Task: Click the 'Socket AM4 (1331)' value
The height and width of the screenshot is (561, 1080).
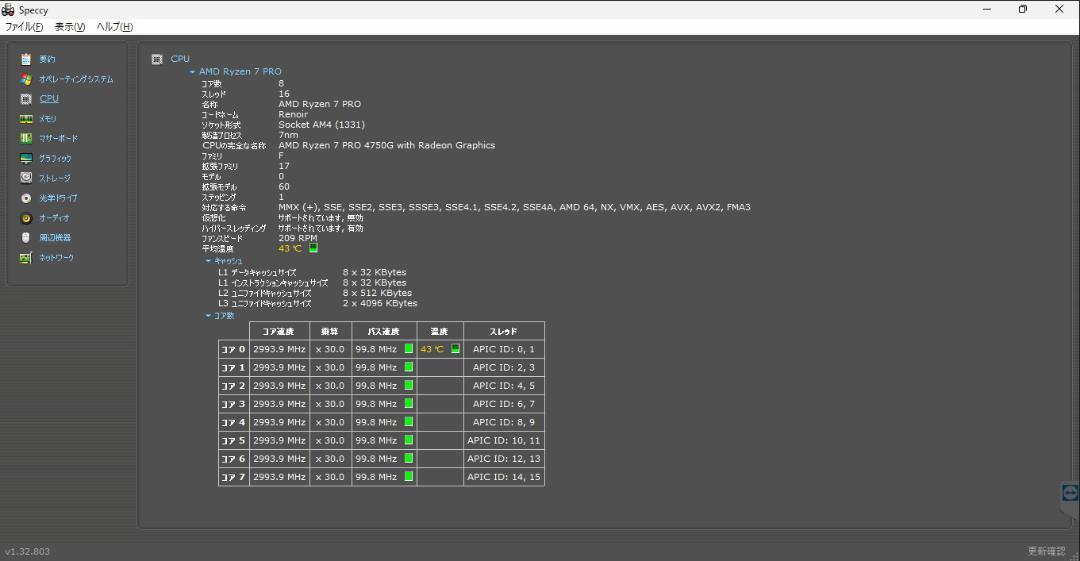Action: tap(322, 125)
